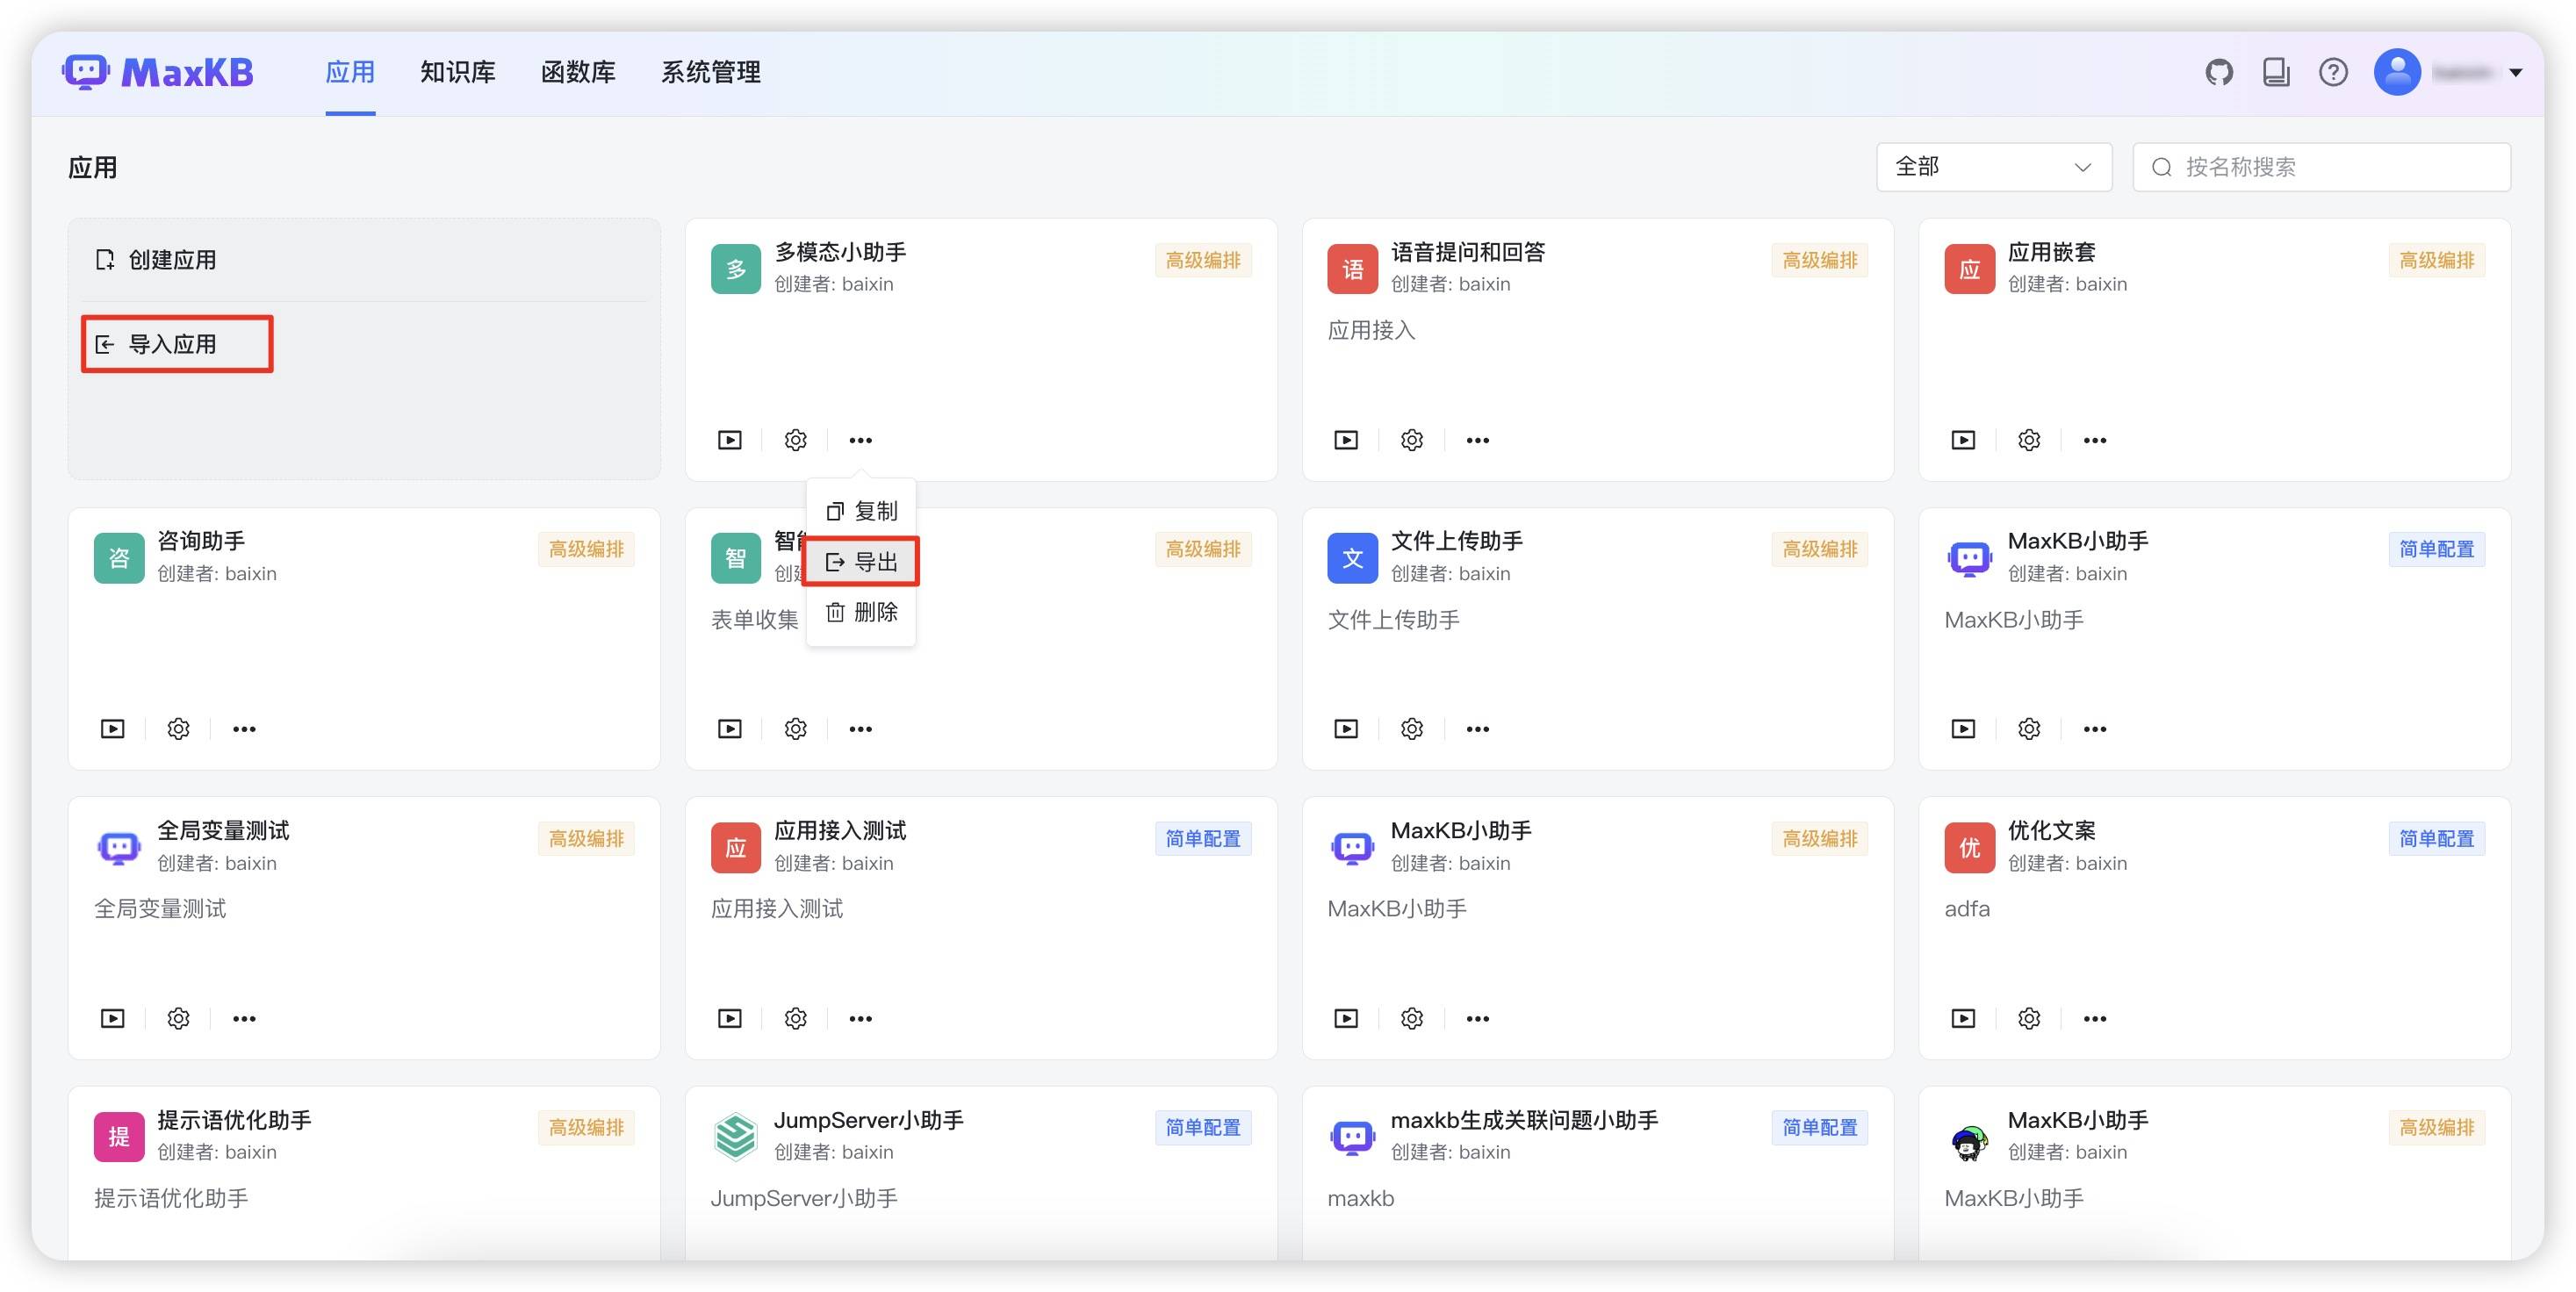Choose 删除 from the context menu

861,612
